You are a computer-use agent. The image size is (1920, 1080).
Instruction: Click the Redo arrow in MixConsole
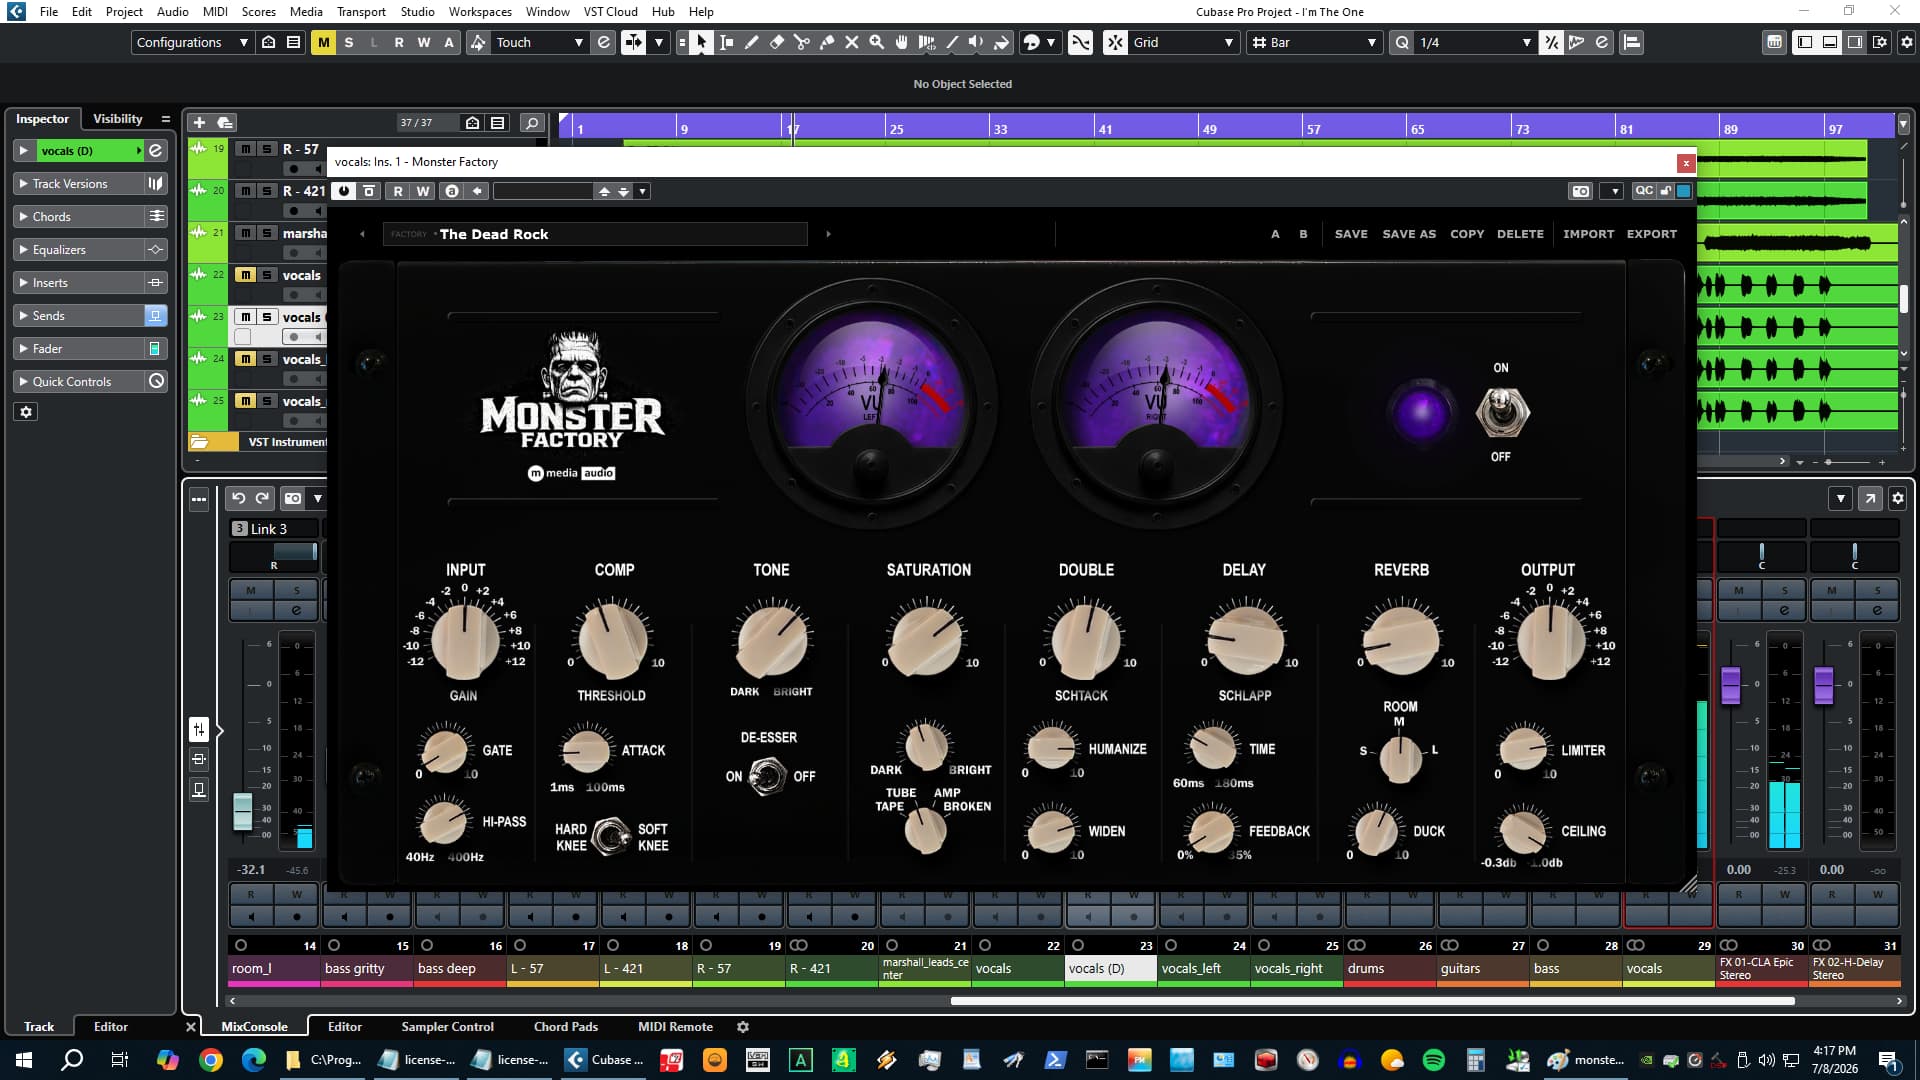262,498
